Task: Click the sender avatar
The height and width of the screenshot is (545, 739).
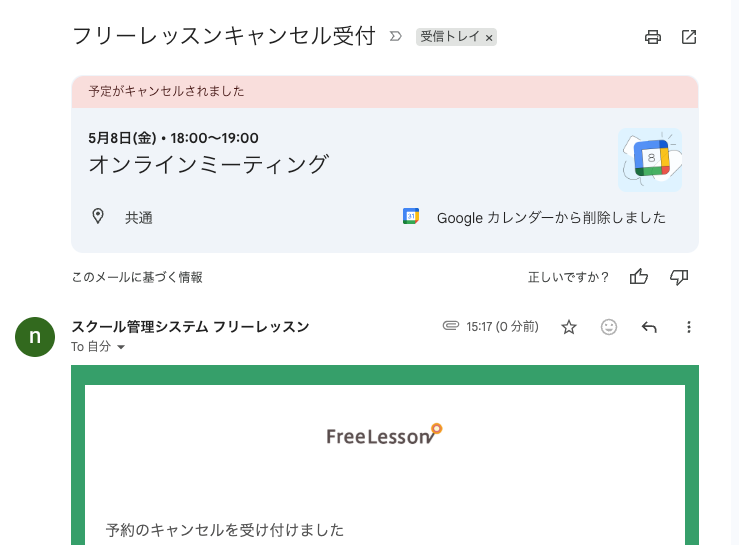Action: coord(35,336)
